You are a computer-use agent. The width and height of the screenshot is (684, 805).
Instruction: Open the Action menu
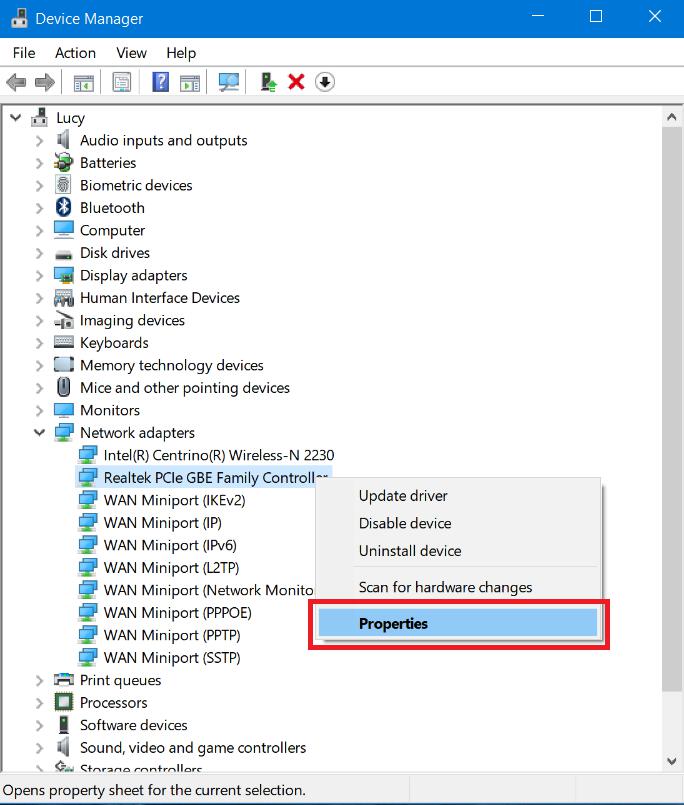(x=75, y=53)
